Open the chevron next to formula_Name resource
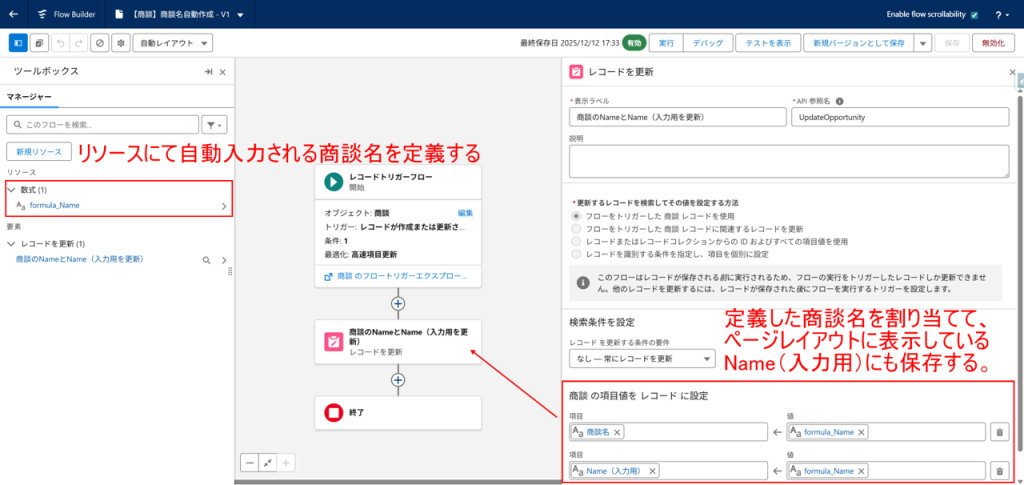 click(224, 206)
